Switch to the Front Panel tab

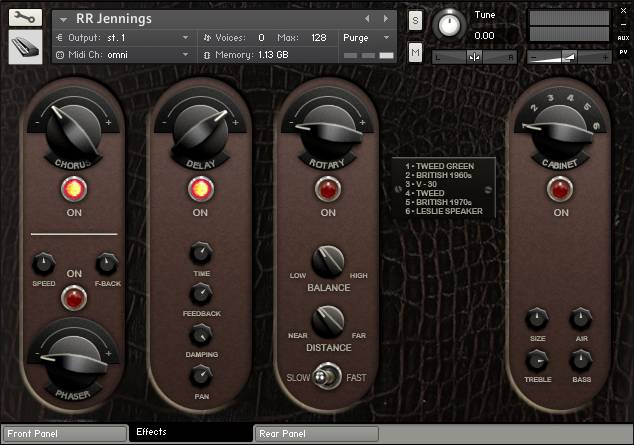[65, 434]
